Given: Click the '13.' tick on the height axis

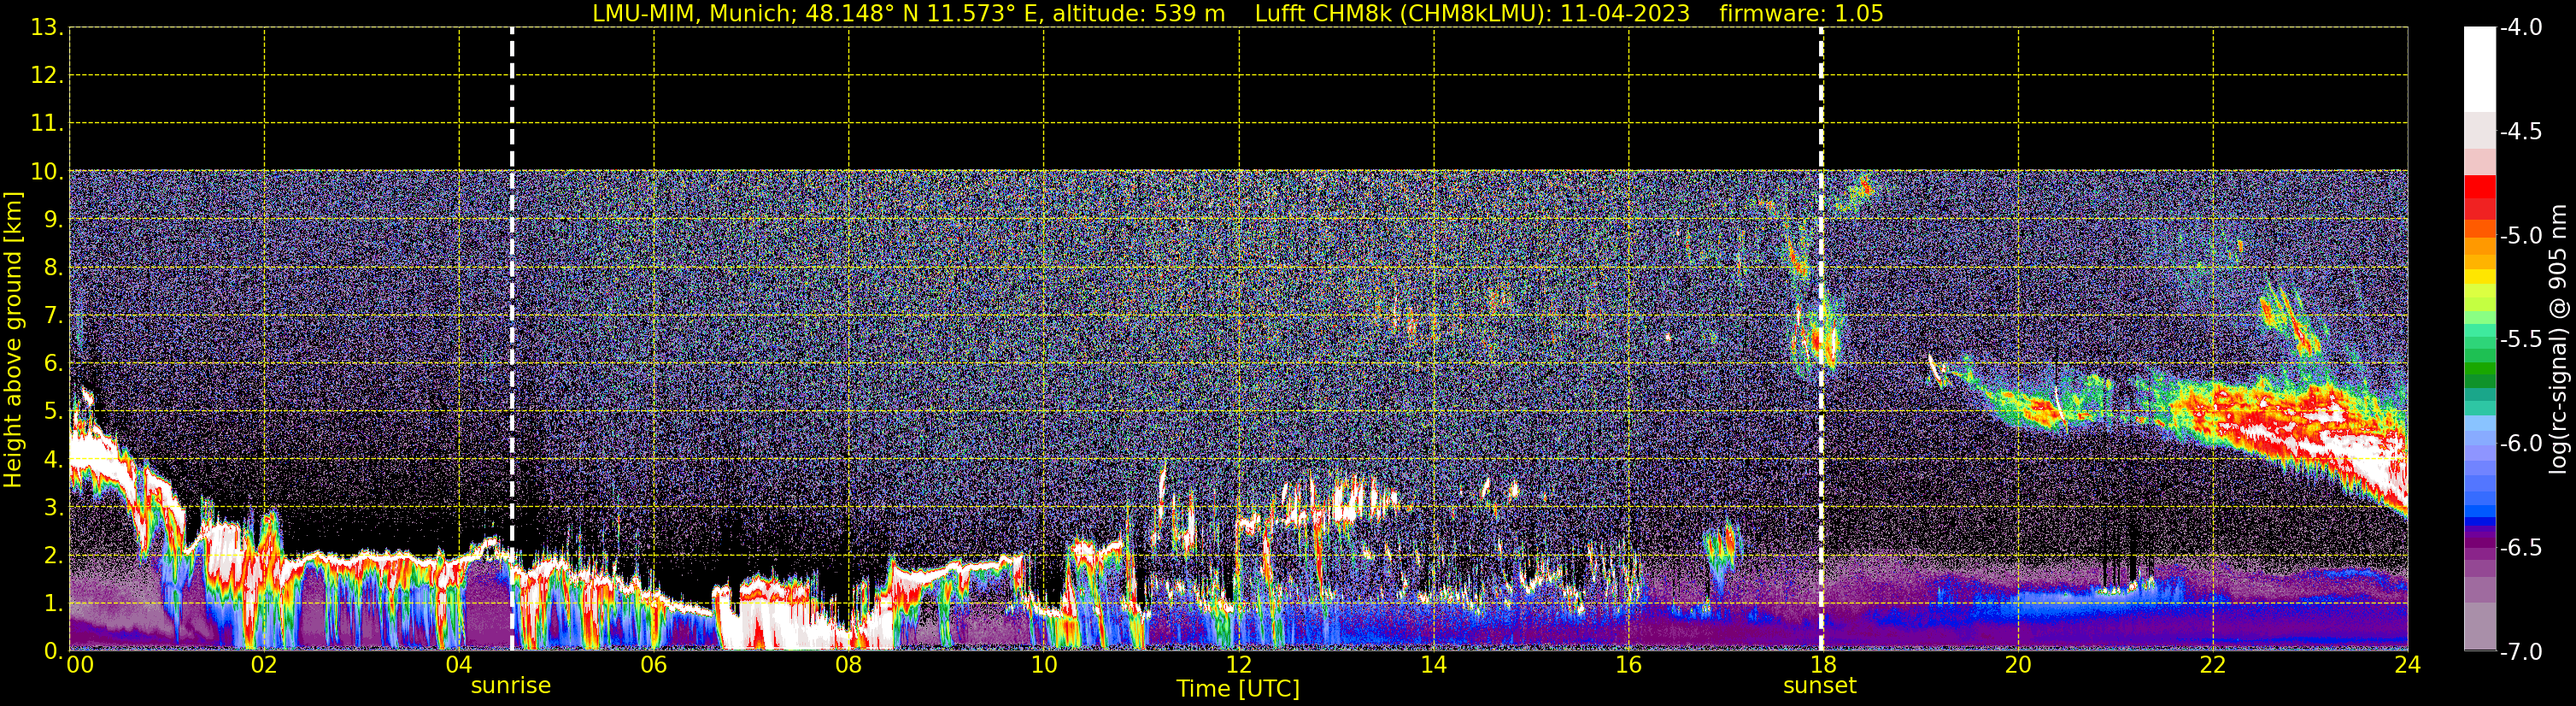Looking at the screenshot, I should pos(47,28).
